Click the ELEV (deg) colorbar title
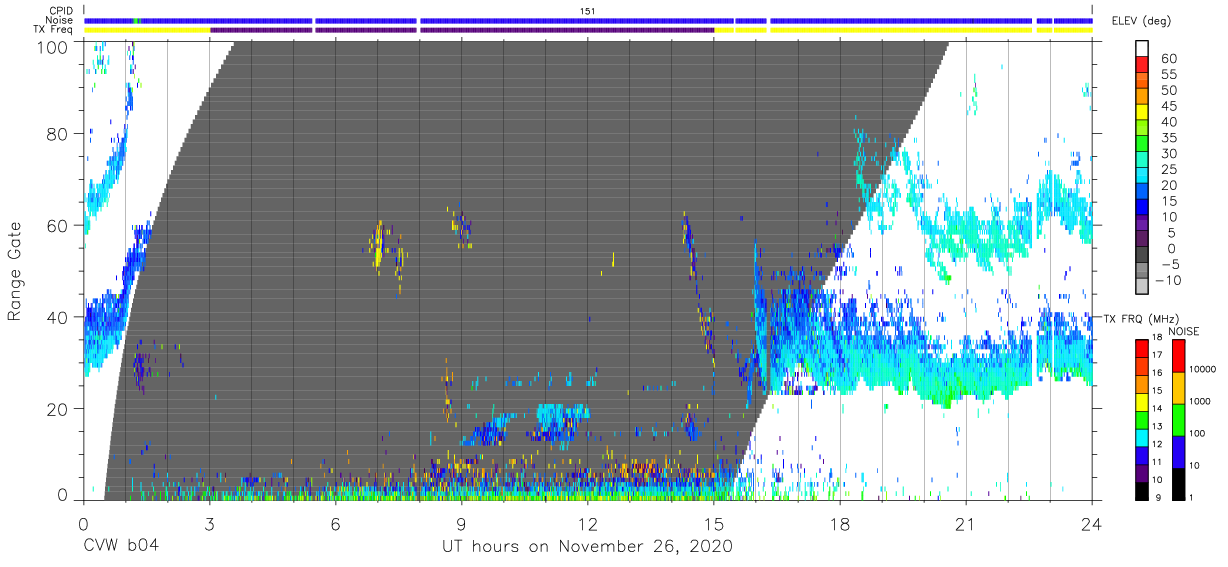The height and width of the screenshot is (567, 1228). pos(1141,21)
